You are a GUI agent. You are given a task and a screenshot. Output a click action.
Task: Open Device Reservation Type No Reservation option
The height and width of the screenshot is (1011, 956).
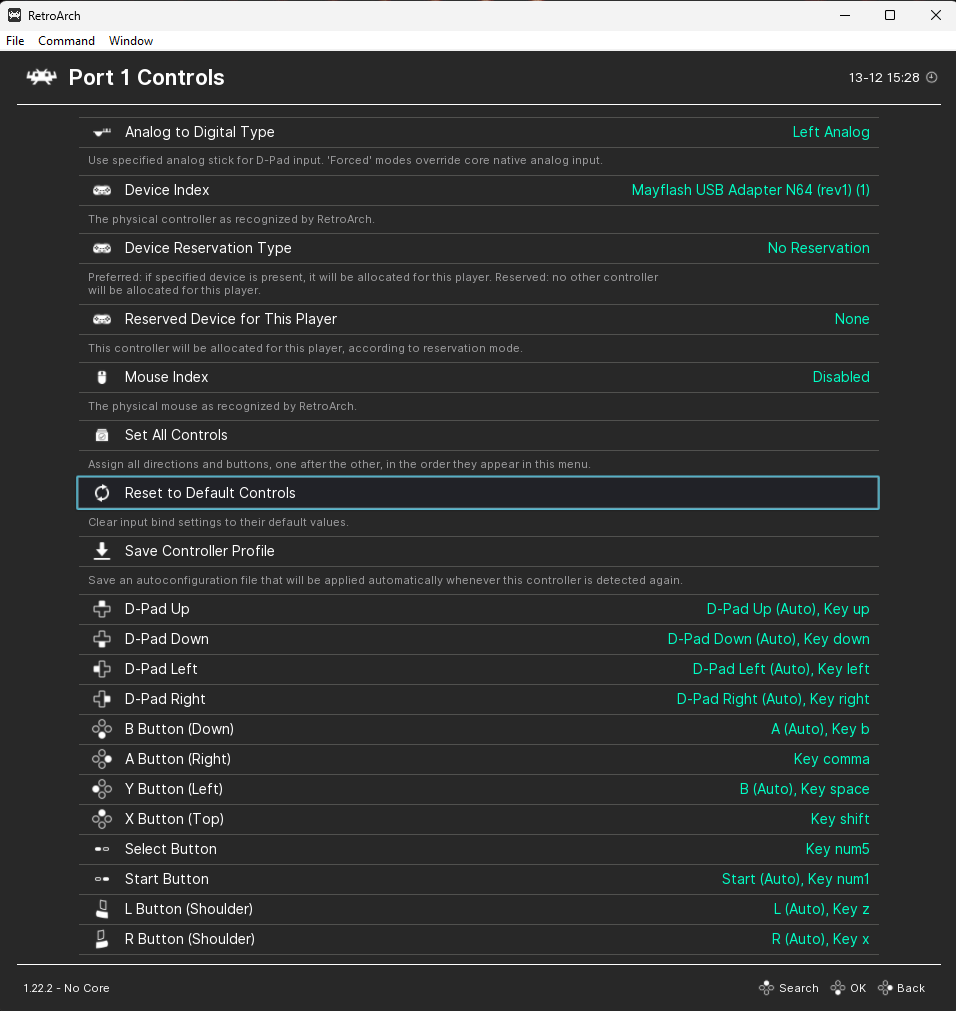pyautogui.click(x=818, y=248)
